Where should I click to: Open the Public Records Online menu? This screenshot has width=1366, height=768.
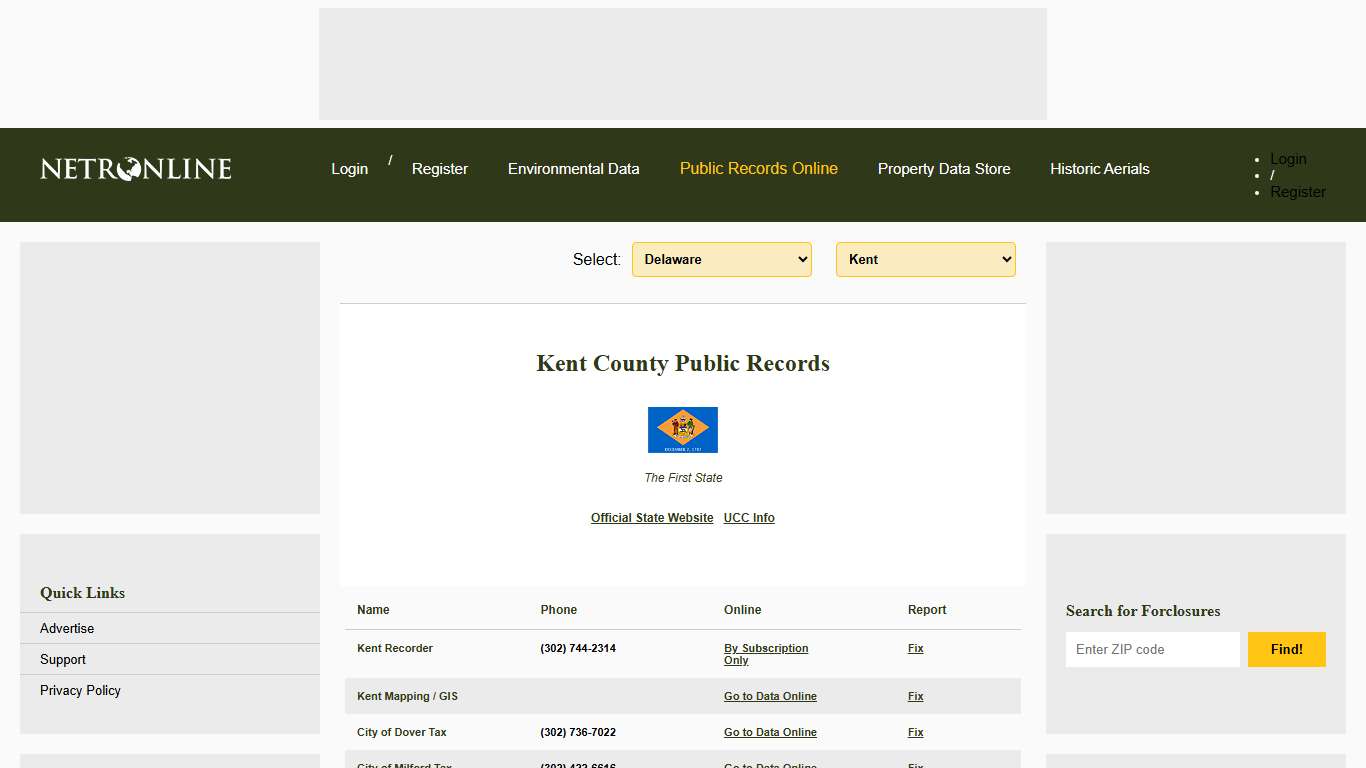[758, 169]
